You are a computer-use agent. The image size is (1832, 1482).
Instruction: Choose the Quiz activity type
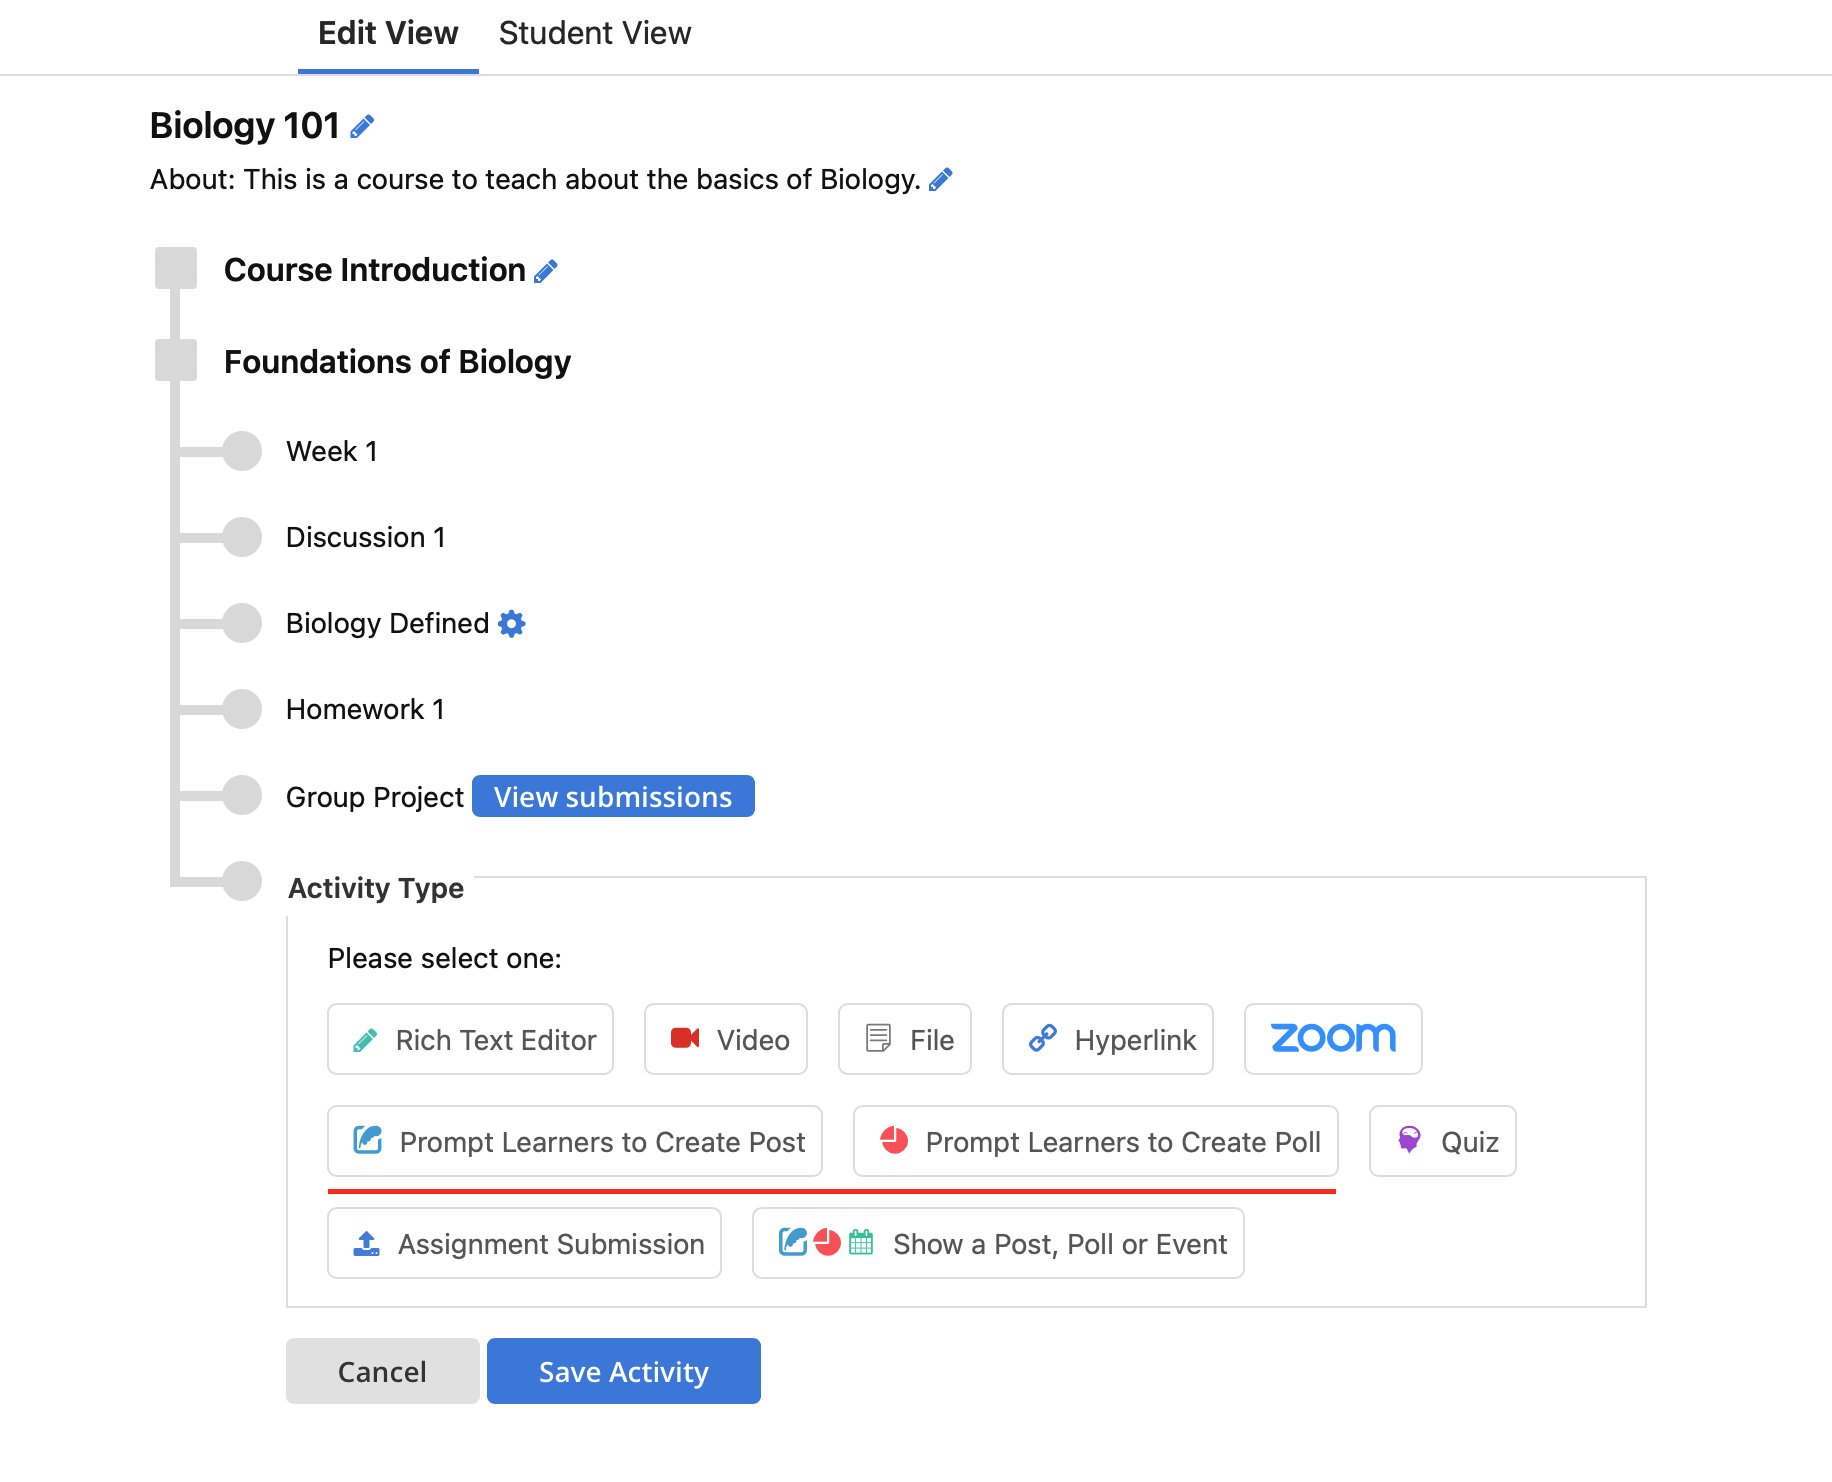click(1443, 1141)
